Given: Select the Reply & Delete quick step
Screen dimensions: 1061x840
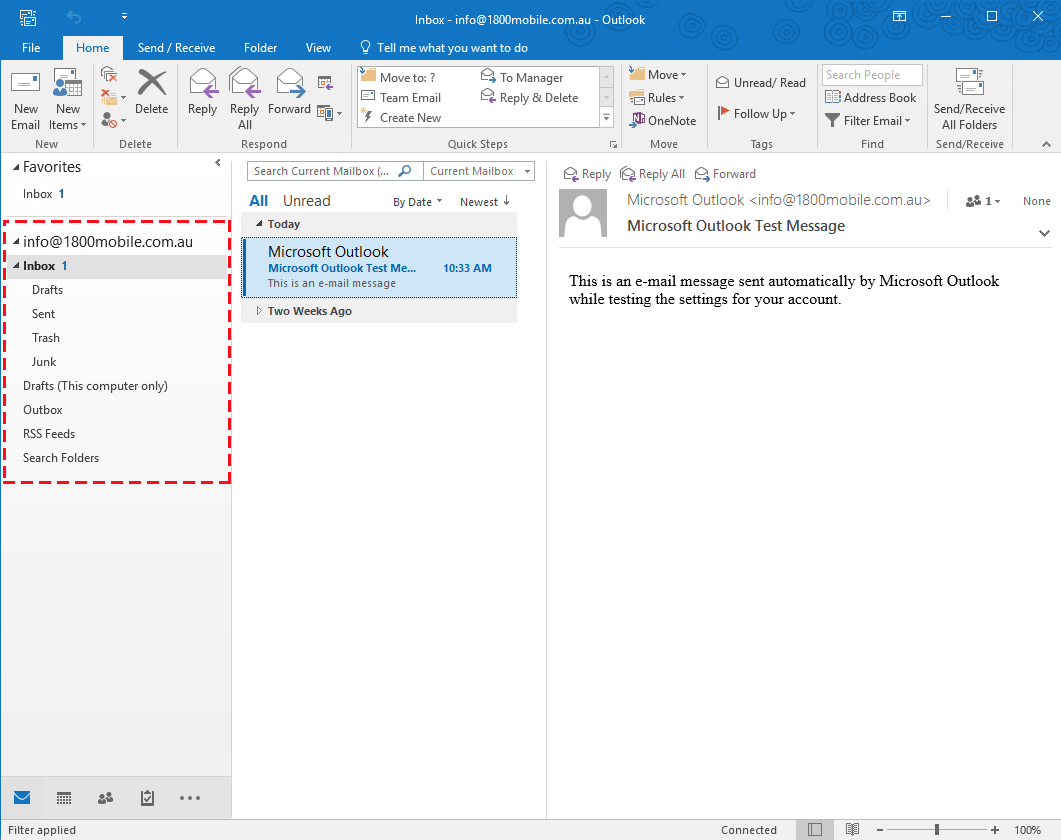Looking at the screenshot, I should 529,97.
